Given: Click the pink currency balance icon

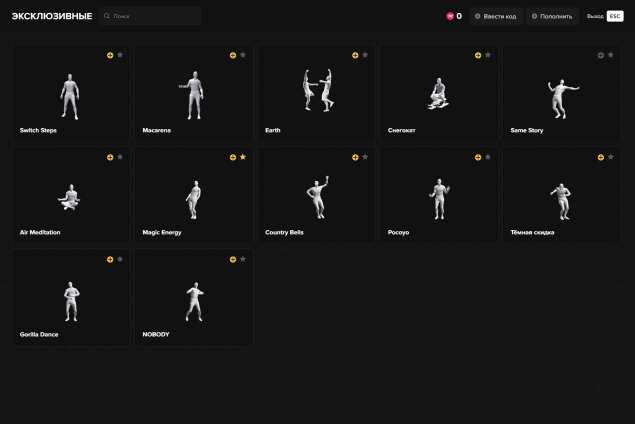Looking at the screenshot, I should tap(450, 16).
